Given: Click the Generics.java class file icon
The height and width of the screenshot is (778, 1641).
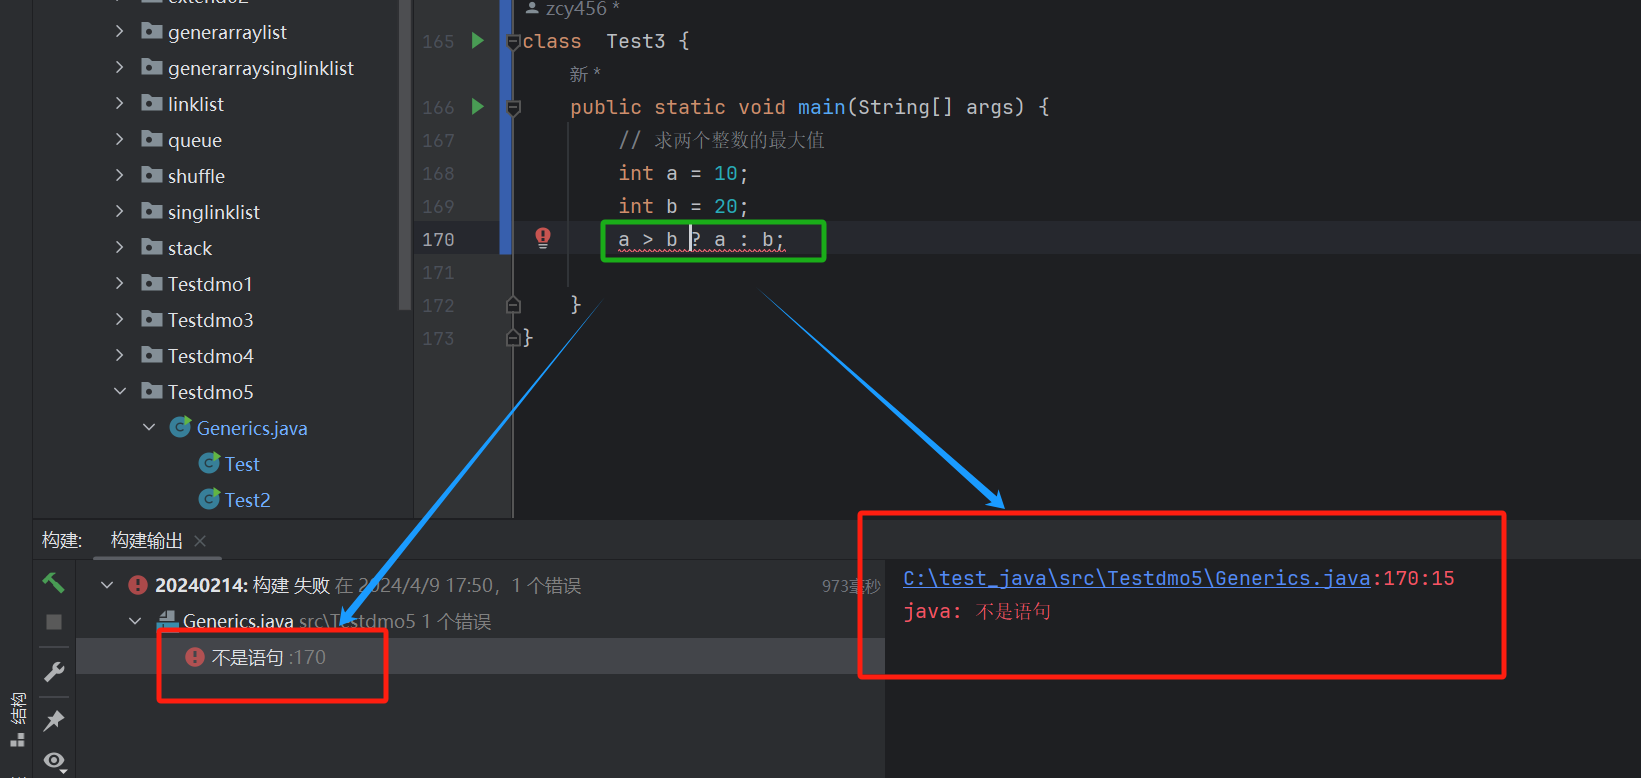Looking at the screenshot, I should [180, 428].
